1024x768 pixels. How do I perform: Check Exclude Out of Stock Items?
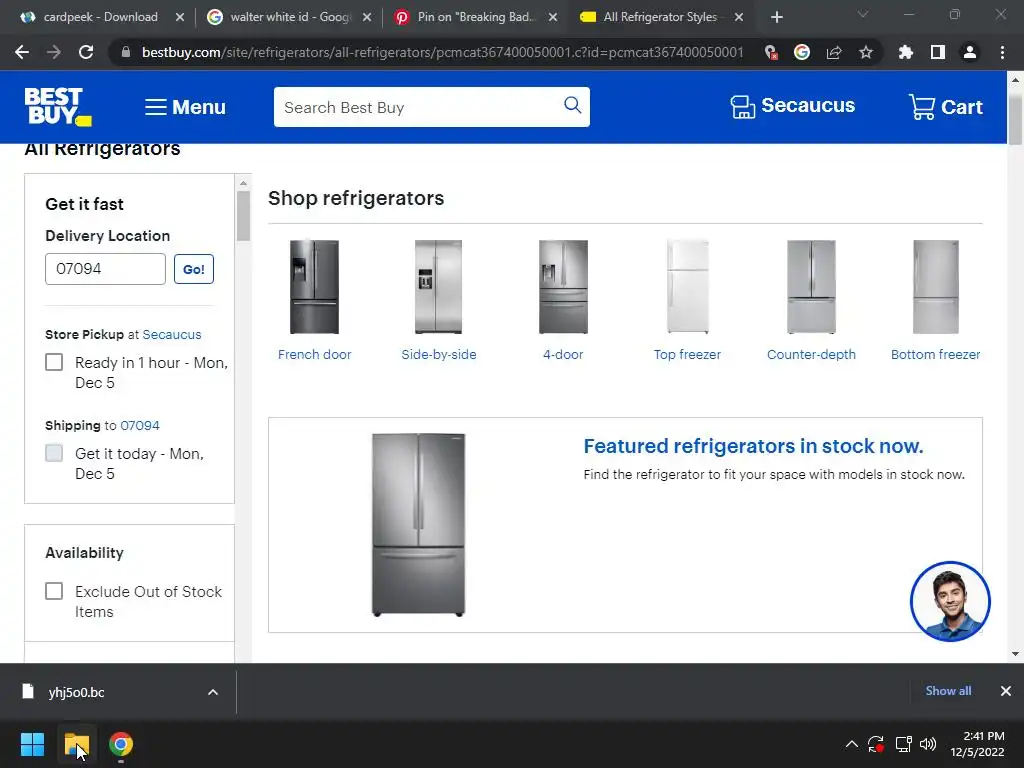pos(54,591)
